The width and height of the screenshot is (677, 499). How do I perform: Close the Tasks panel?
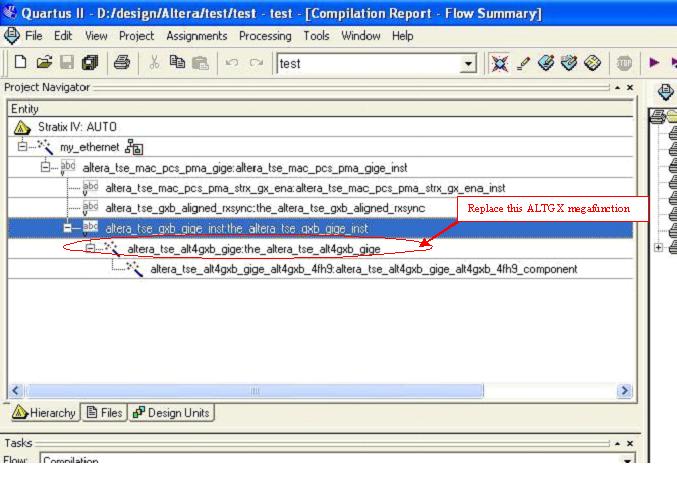[630, 443]
